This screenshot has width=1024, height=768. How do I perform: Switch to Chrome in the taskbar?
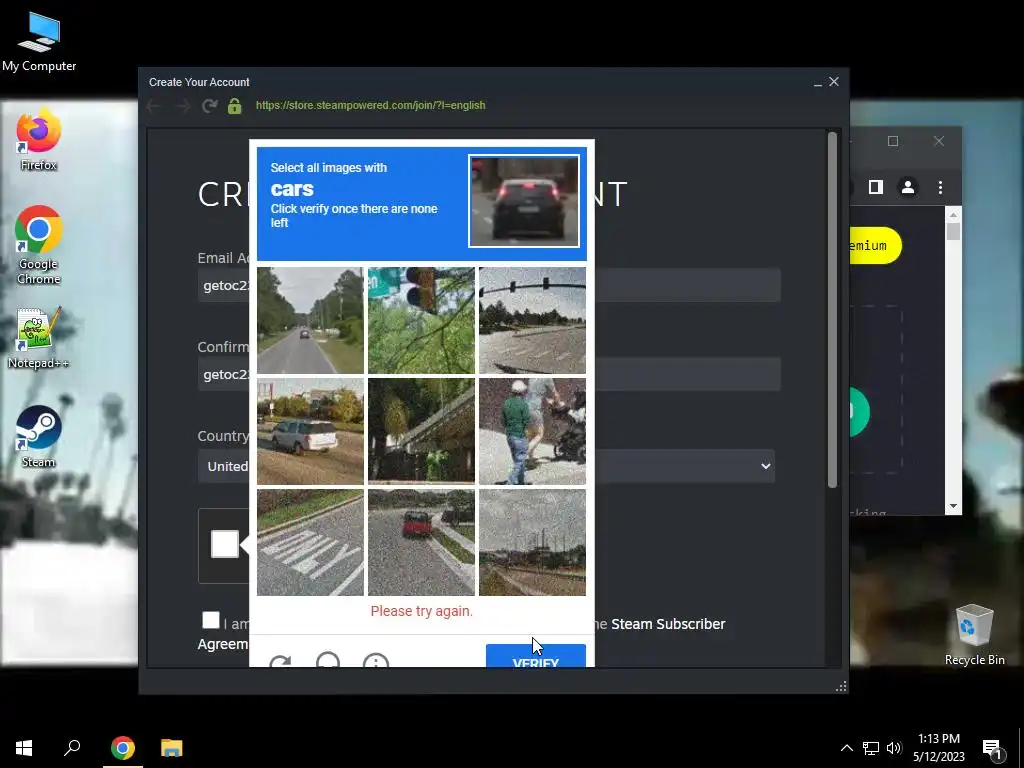point(122,748)
